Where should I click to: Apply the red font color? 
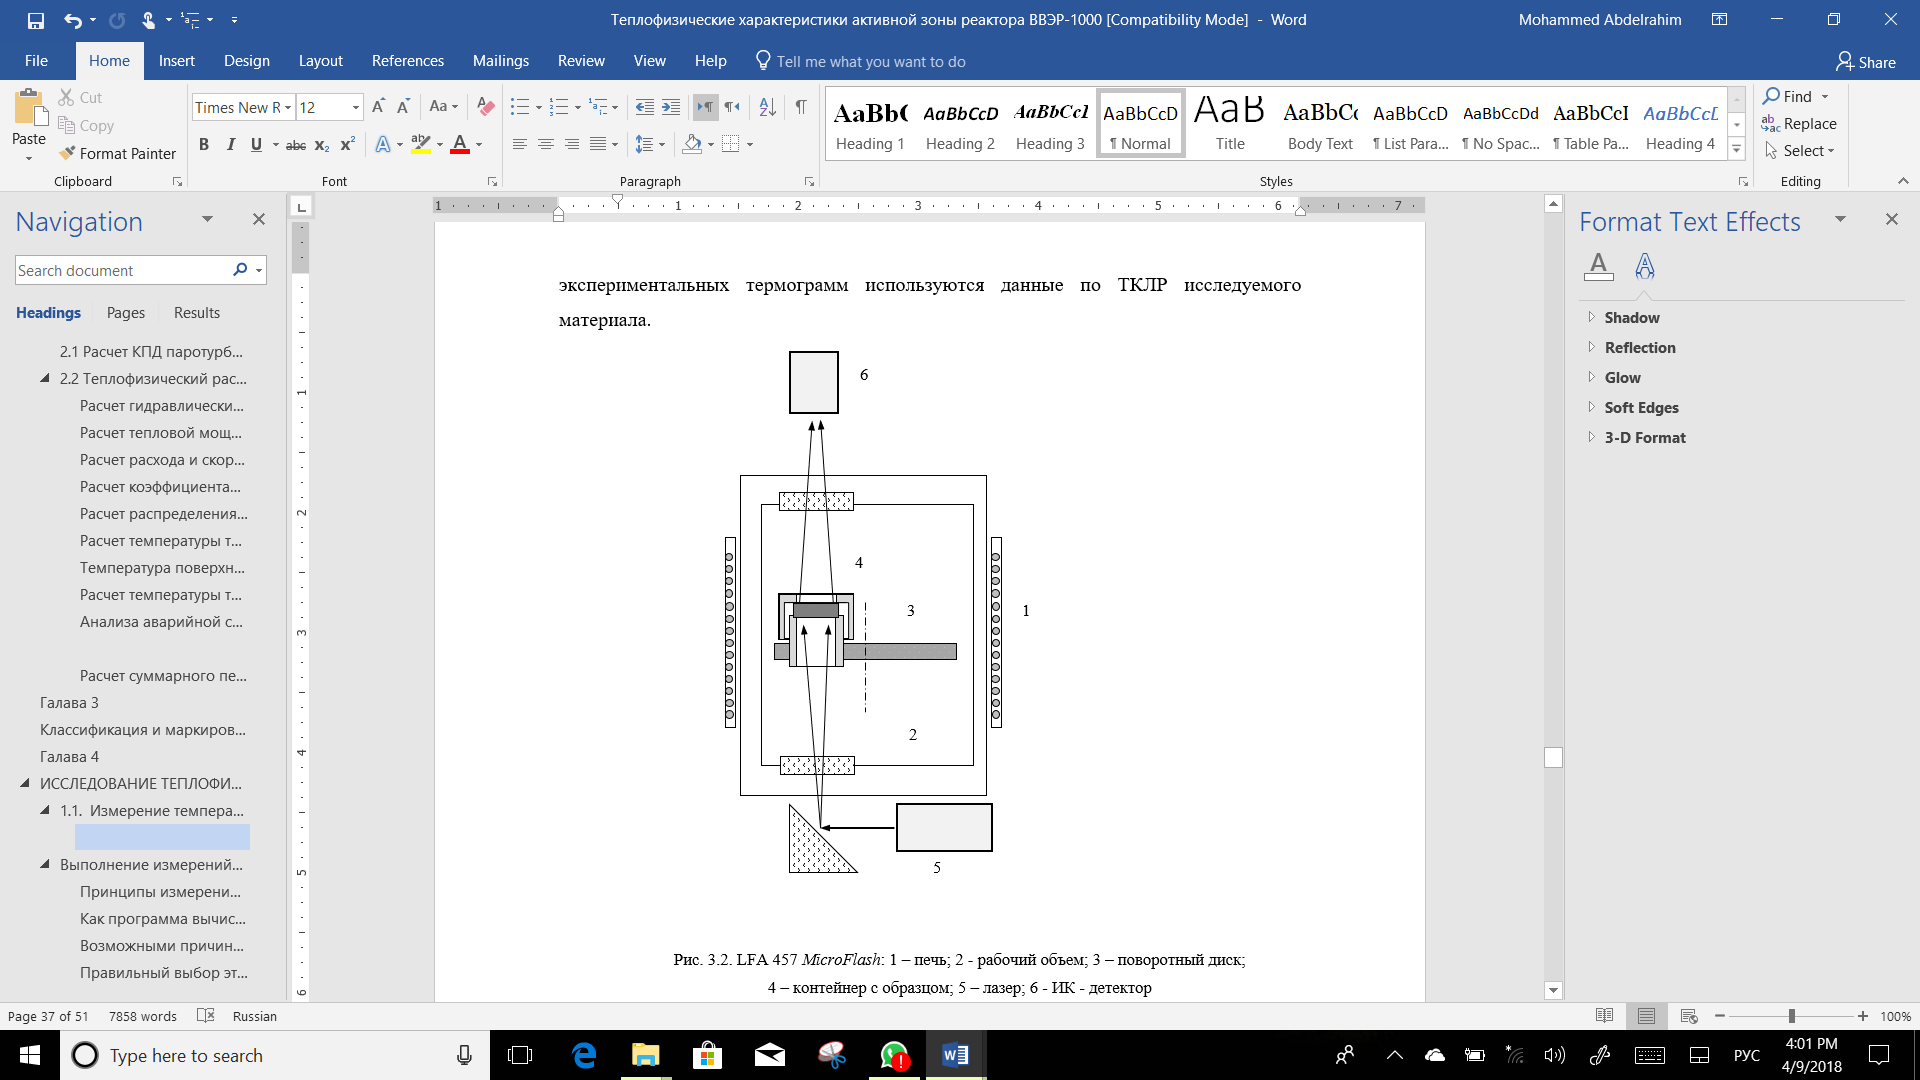coord(460,145)
